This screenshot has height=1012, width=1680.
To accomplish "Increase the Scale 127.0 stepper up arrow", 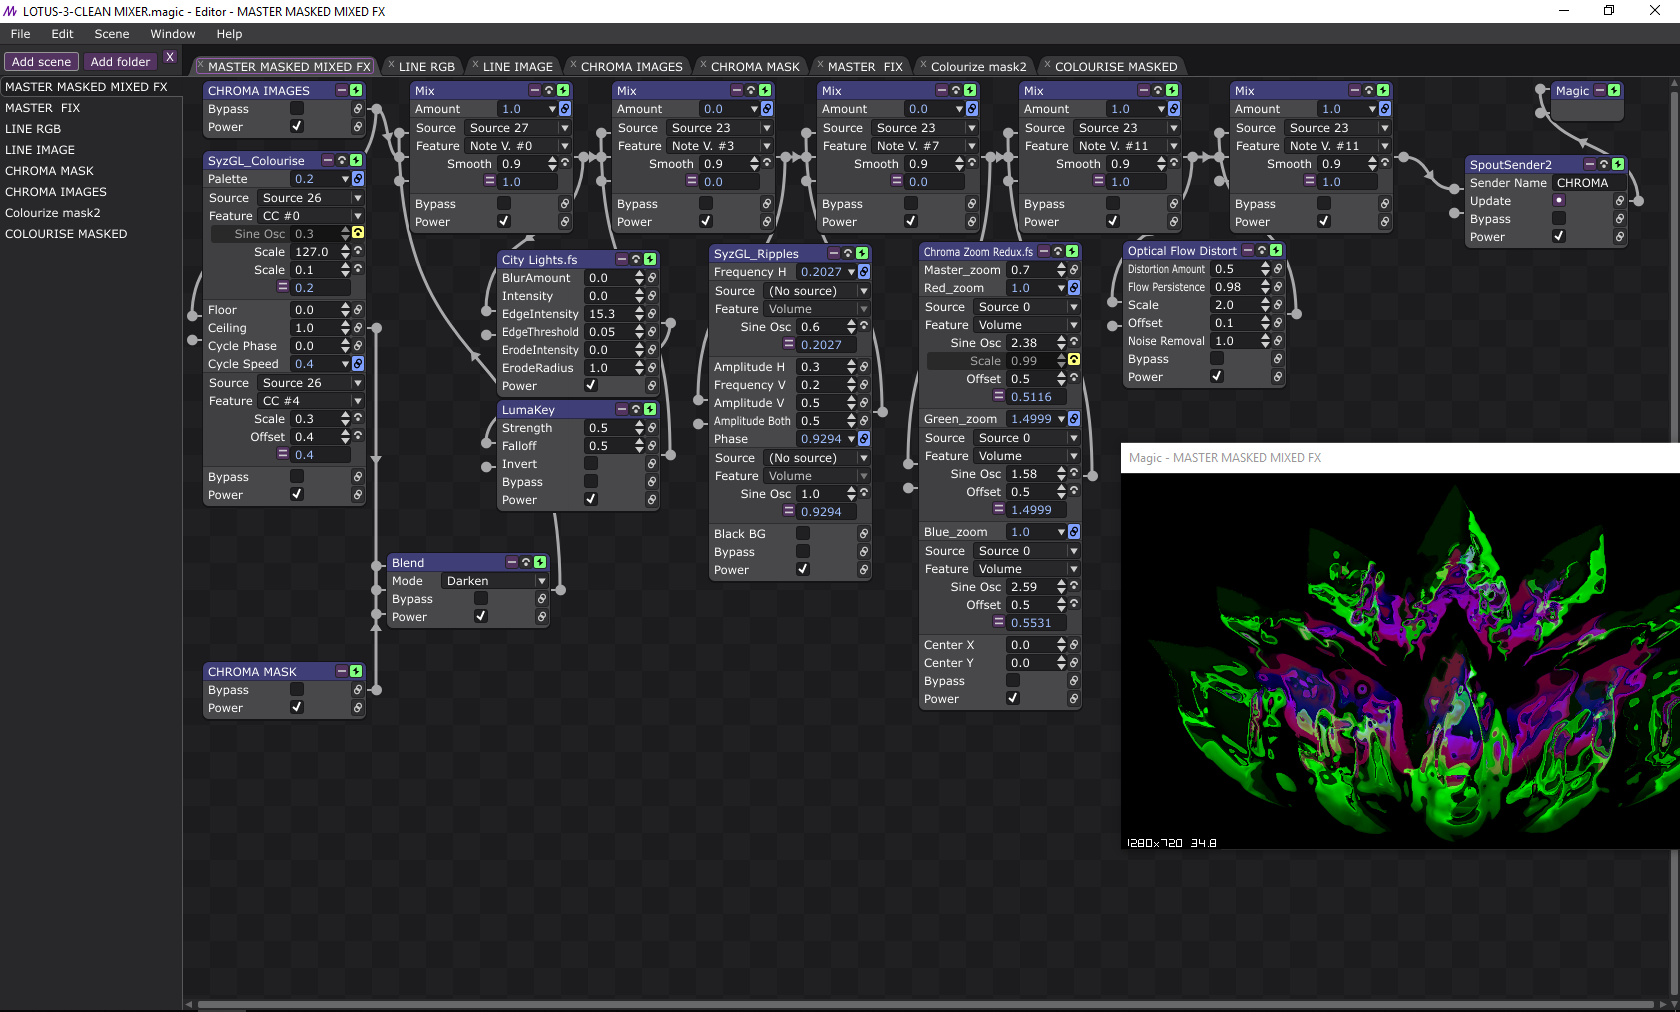I will click(345, 248).
